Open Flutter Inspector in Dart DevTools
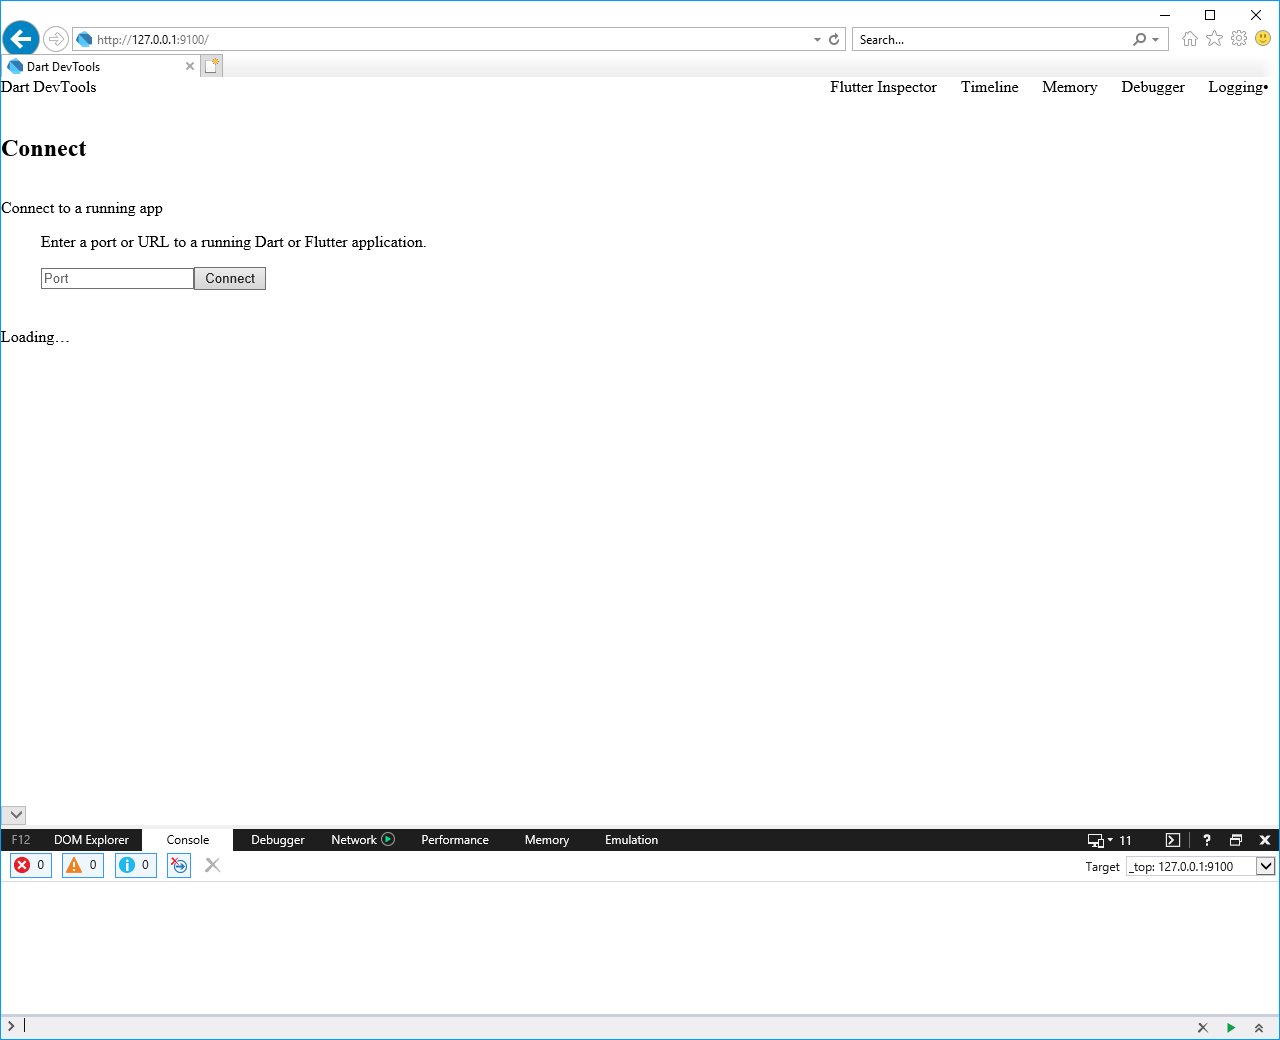 (883, 87)
